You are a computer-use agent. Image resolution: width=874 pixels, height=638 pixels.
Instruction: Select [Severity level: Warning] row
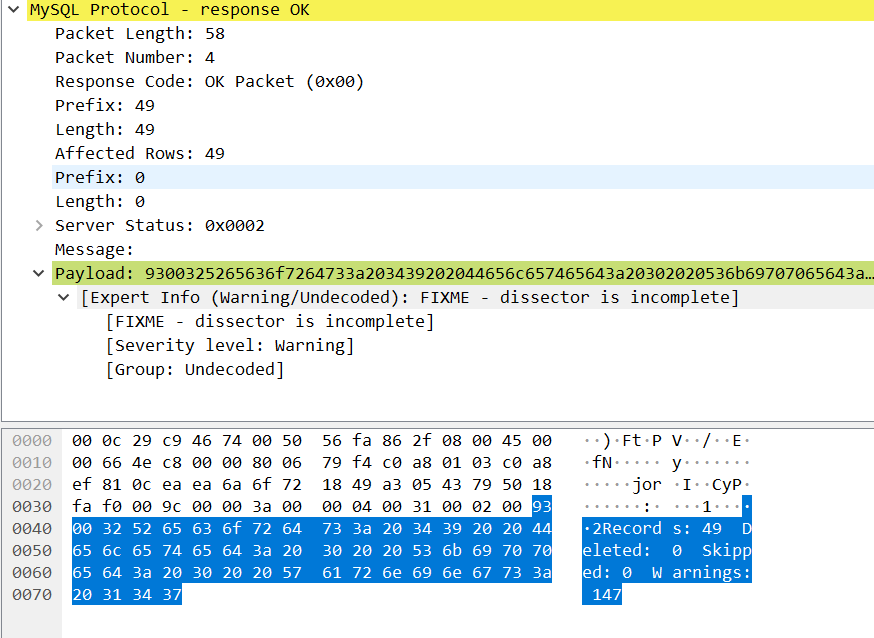[230, 345]
